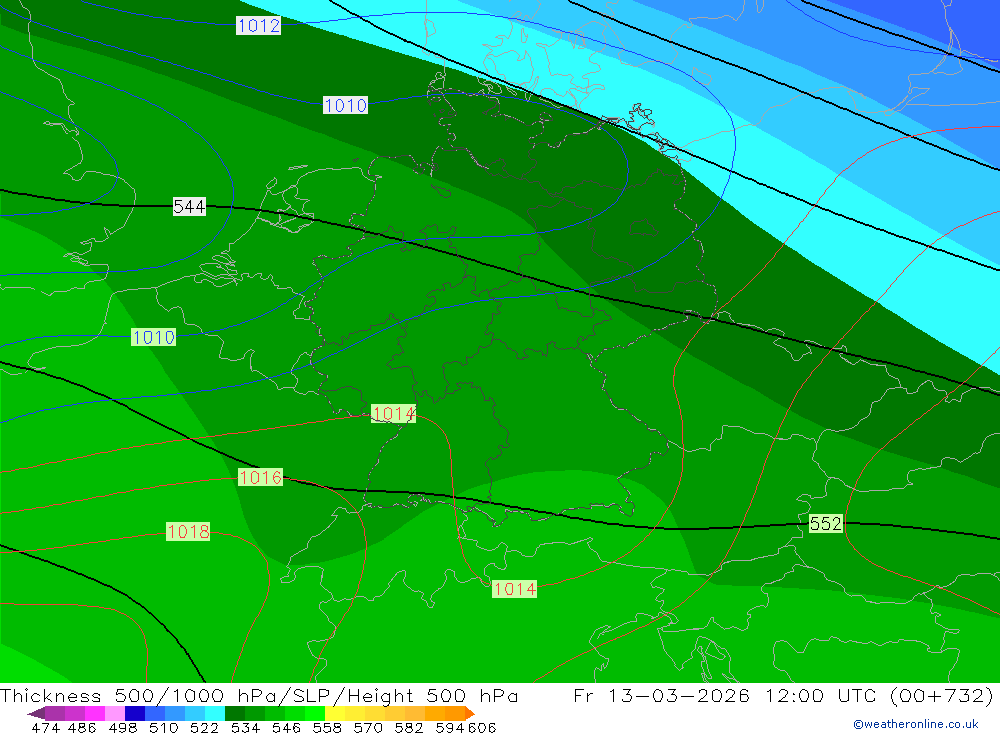Screen dimensions: 1000x733
Task: Click the 498 legend value
Action: coord(123,727)
